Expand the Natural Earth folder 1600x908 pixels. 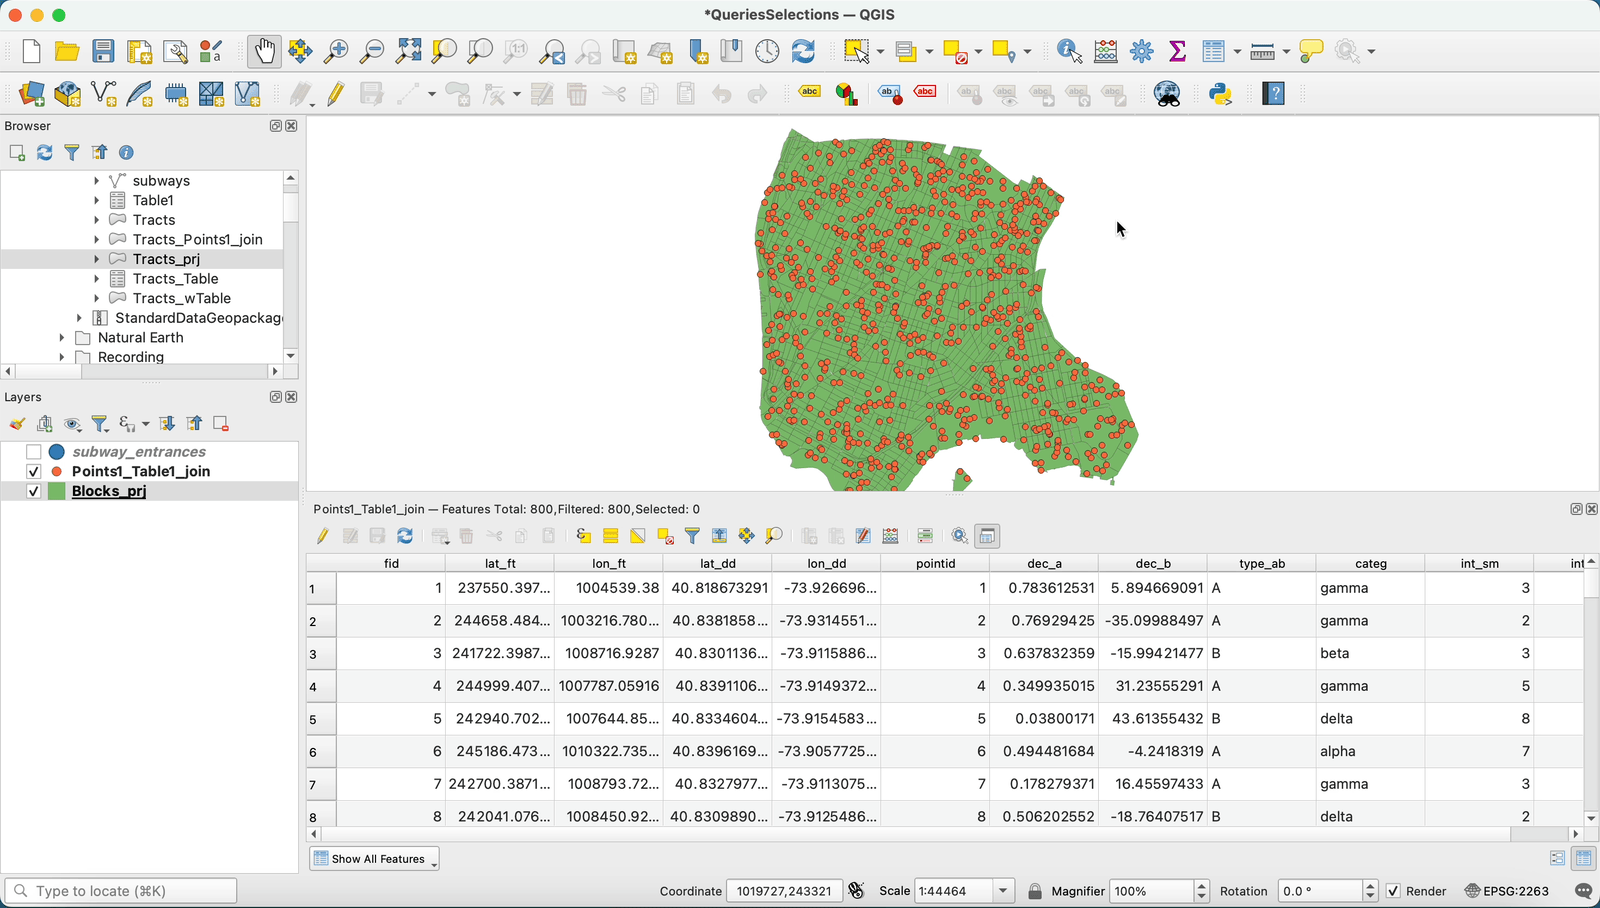(x=62, y=337)
